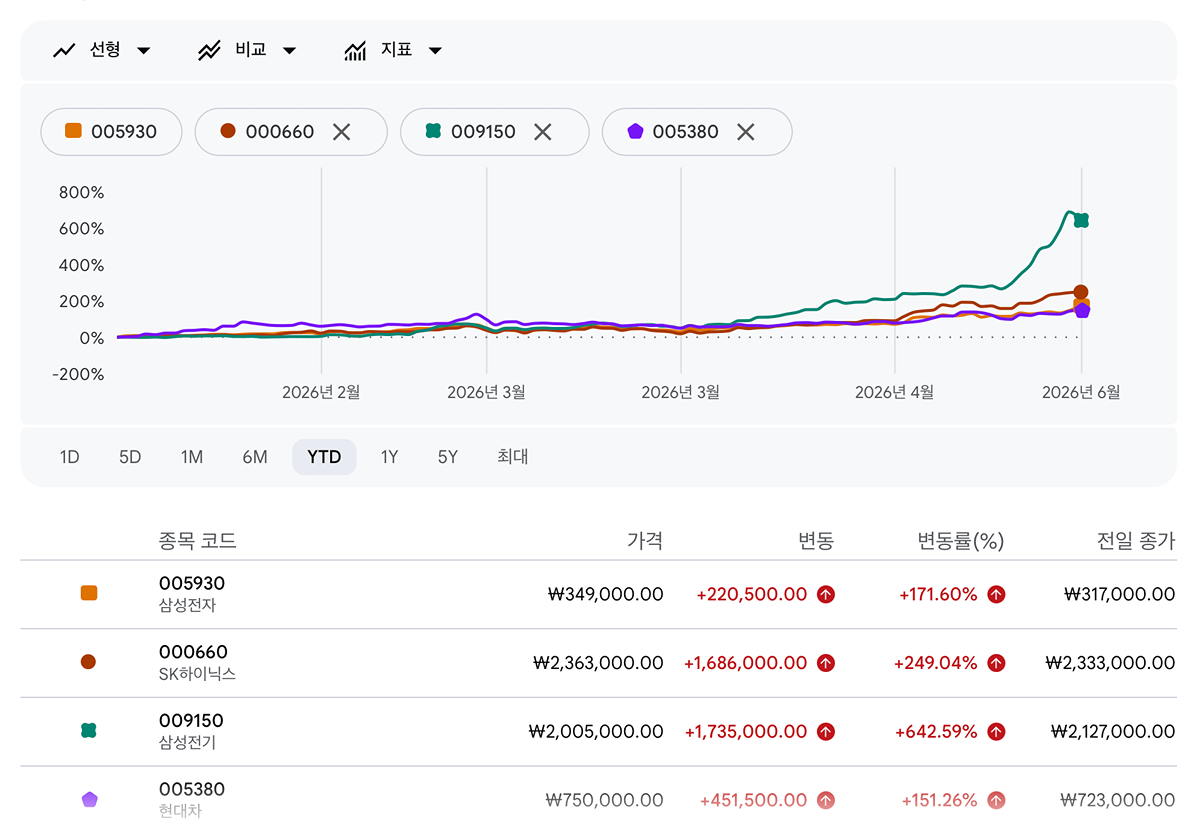Click the price ₩2,363,000.00
The height and width of the screenshot is (825, 1200).
(598, 663)
